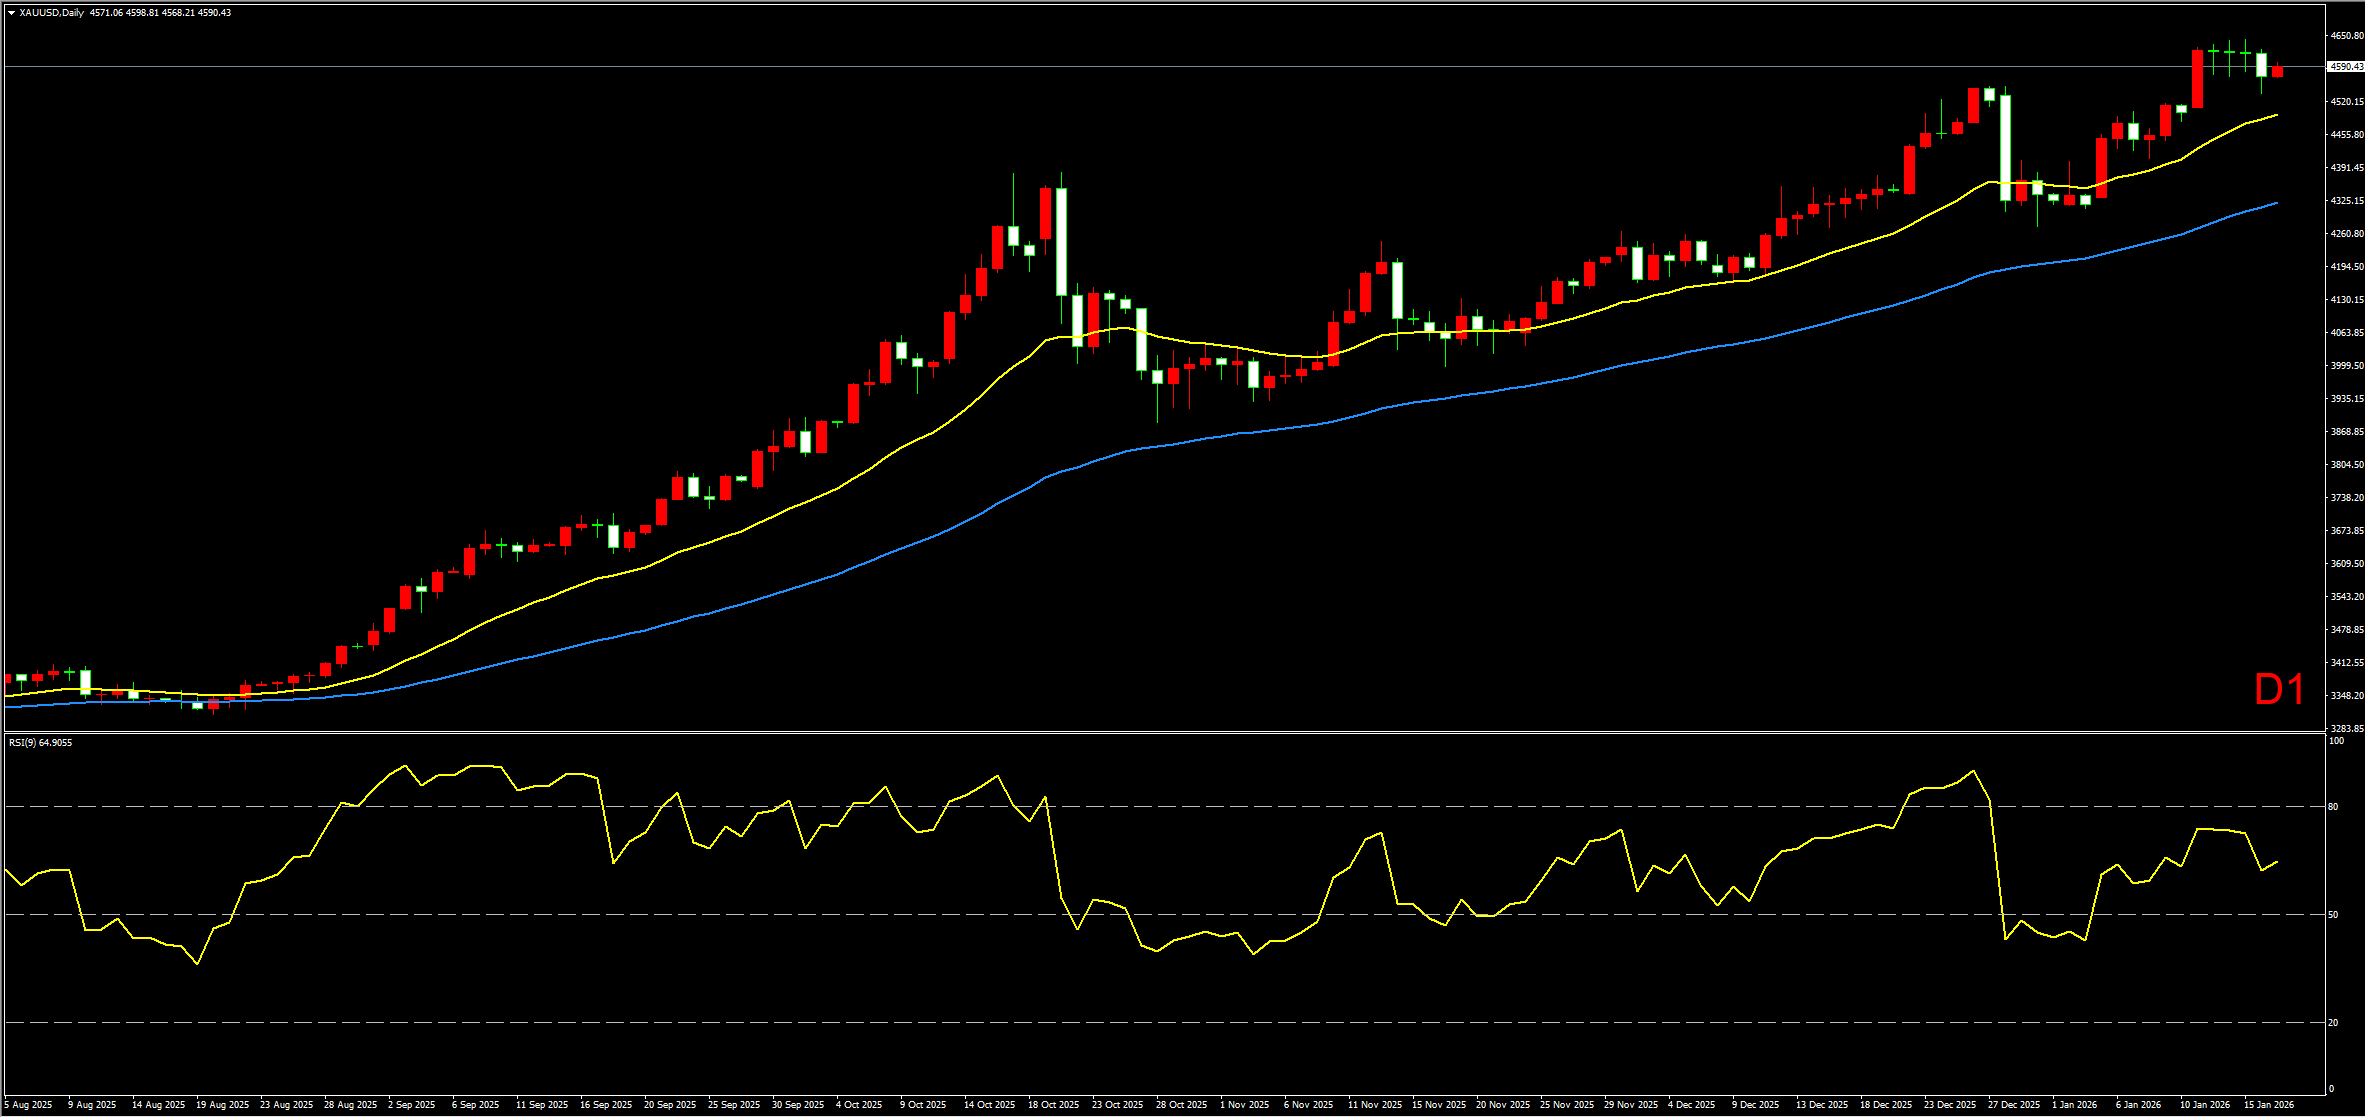The height and width of the screenshot is (1118, 2365).
Task: Click the 1 Jan 2026 date label
Action: pyautogui.click(x=2074, y=1105)
